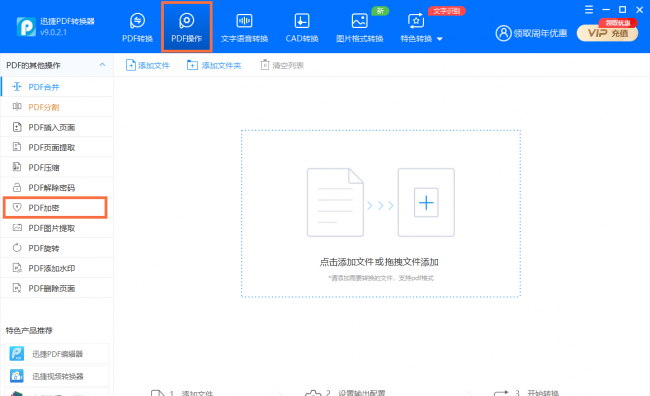Select PDF压缩 in the sidebar
Viewport: 650px width, 396px height.
point(57,168)
